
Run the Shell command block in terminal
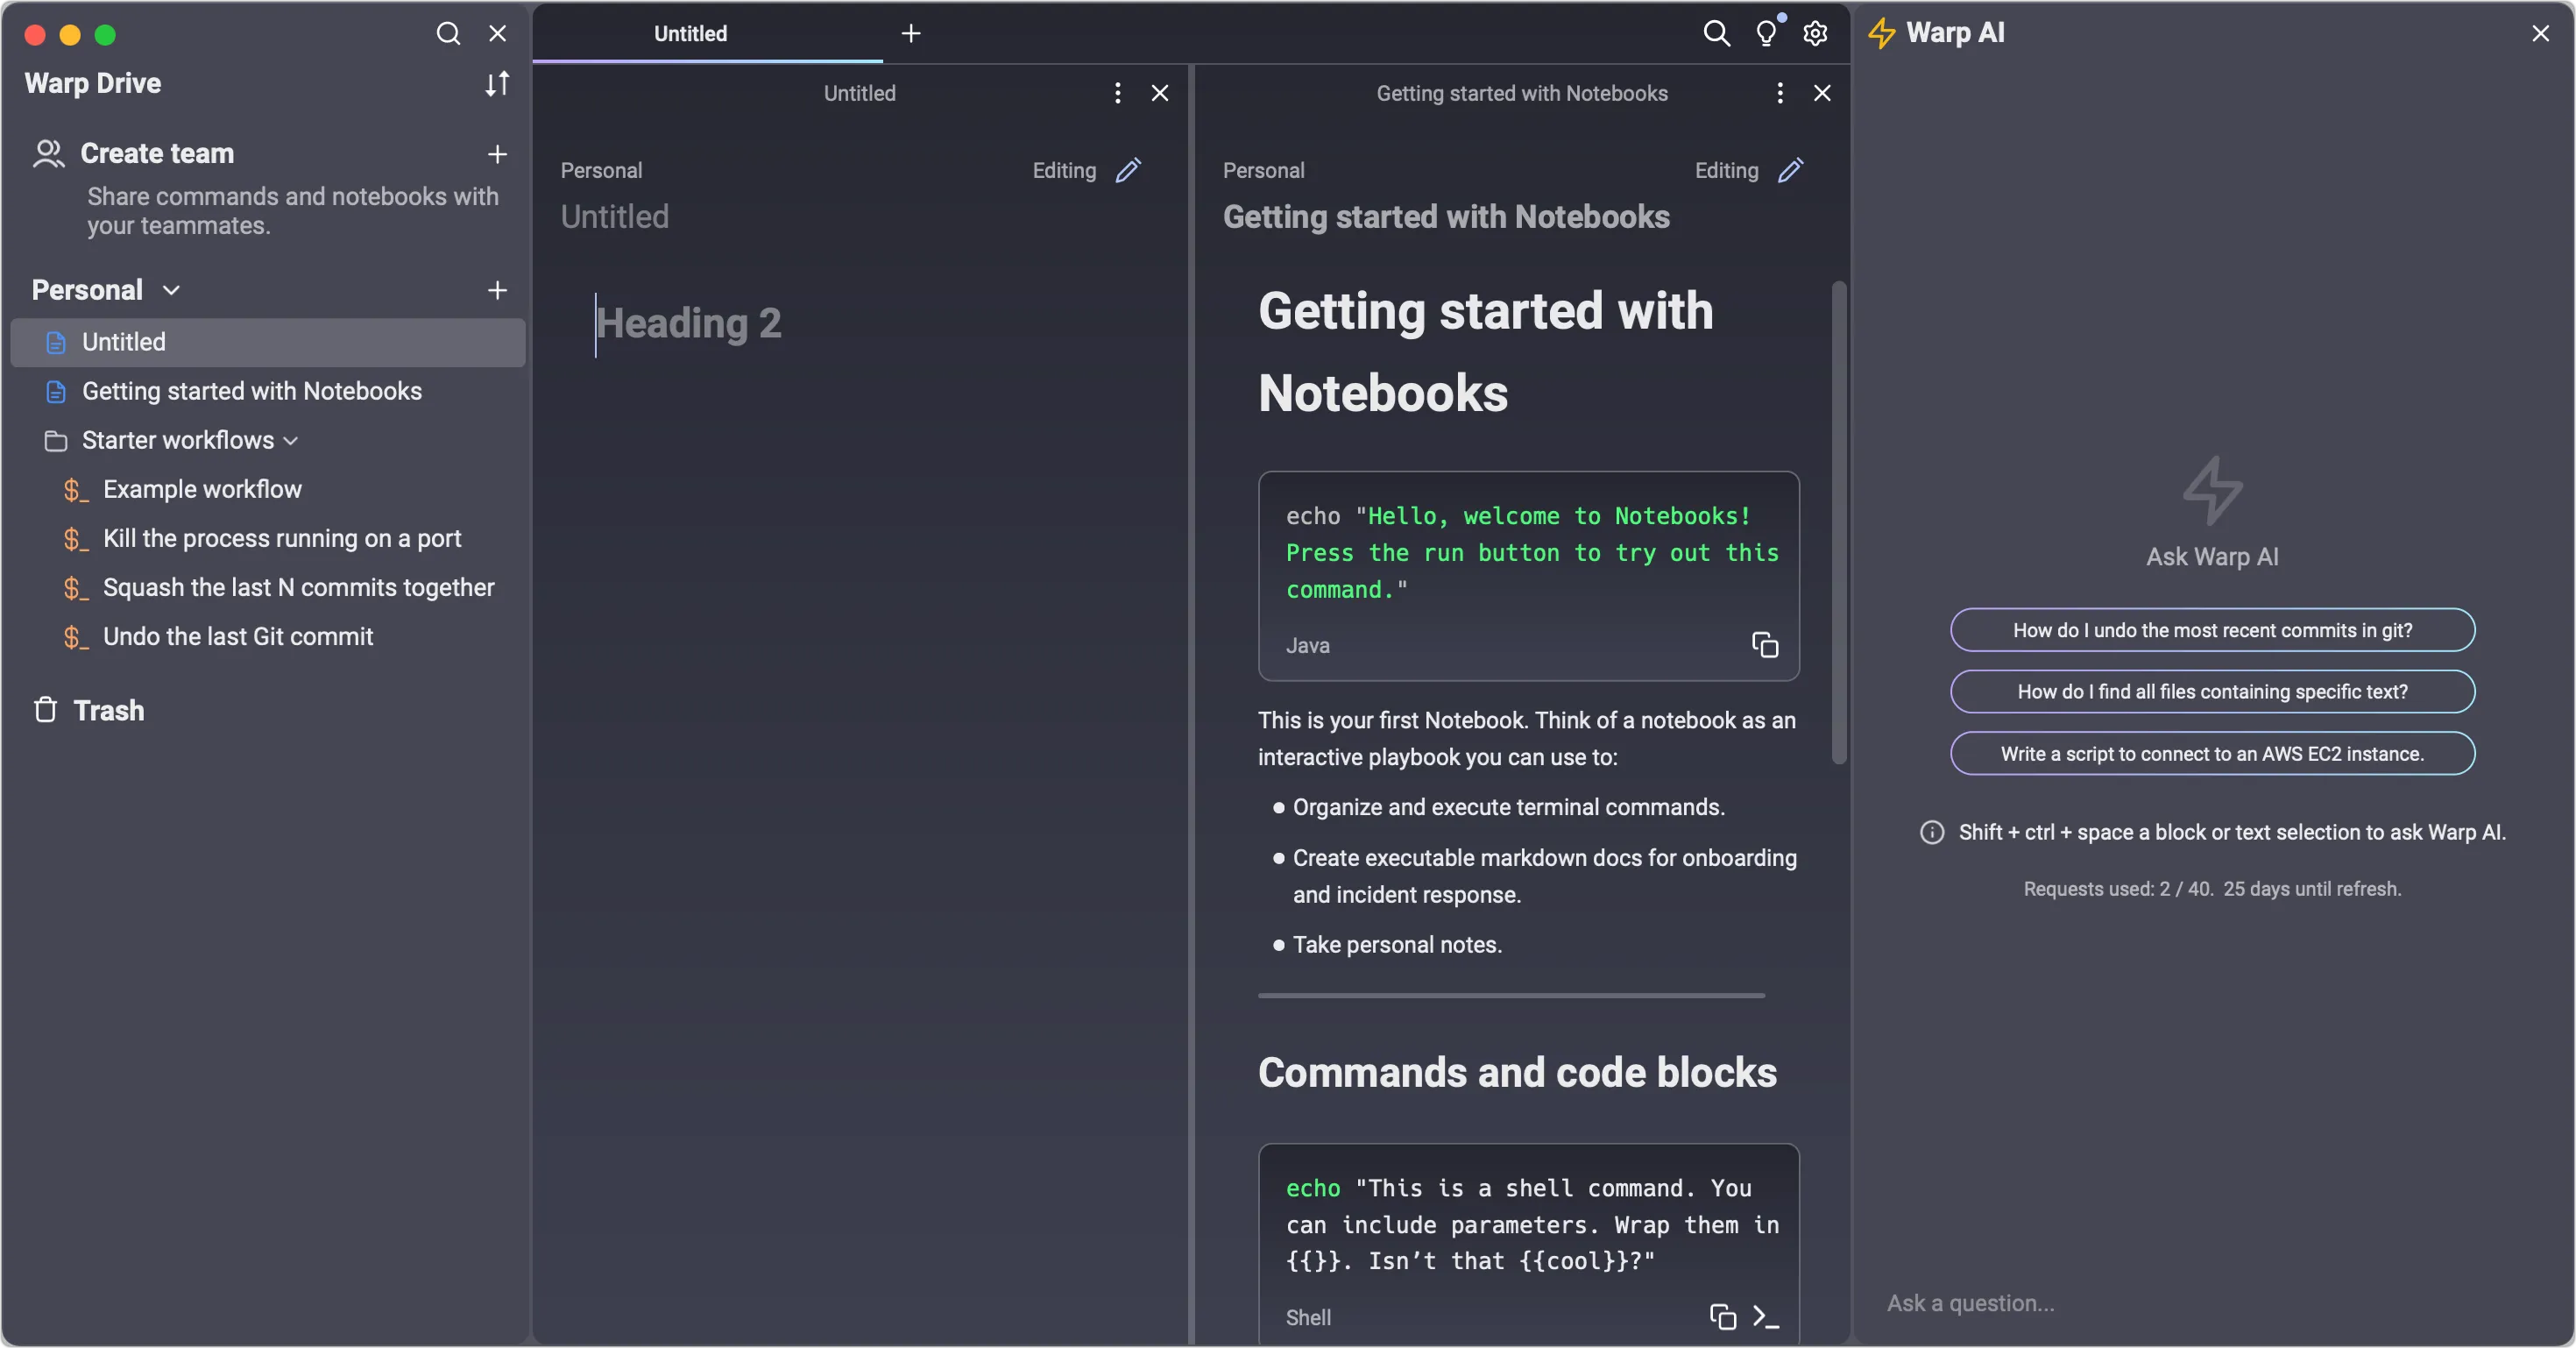click(x=1766, y=1317)
